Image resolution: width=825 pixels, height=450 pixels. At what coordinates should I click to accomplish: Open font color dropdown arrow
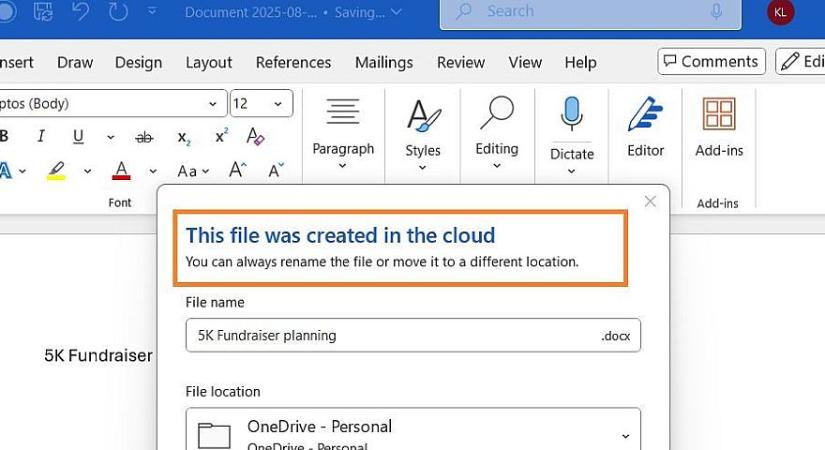point(153,171)
